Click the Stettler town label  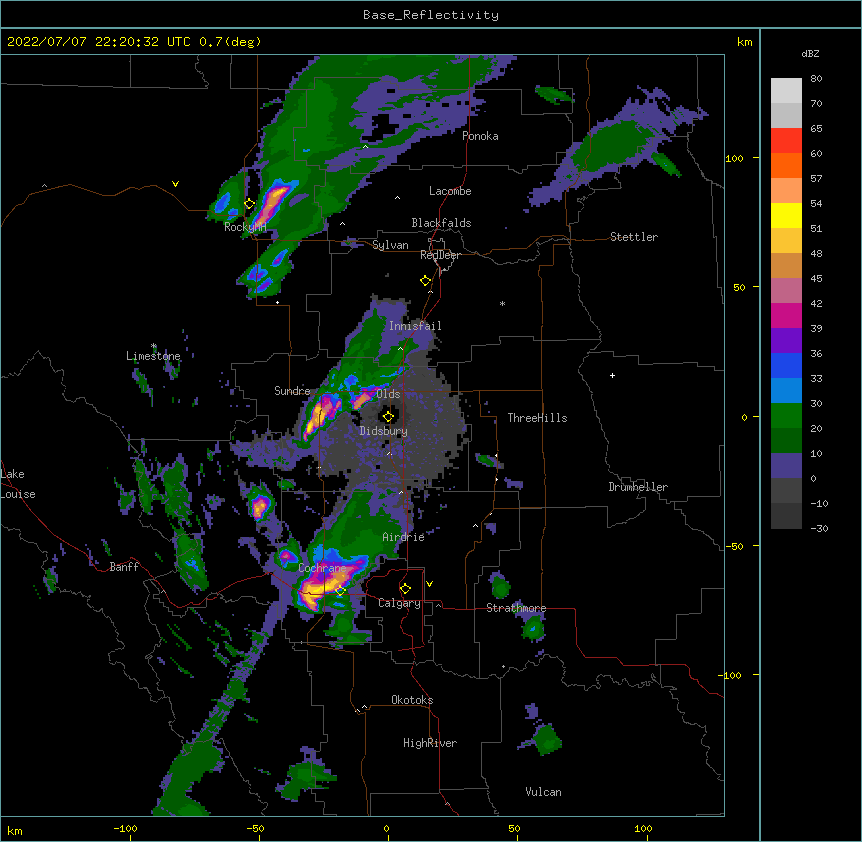(634, 237)
